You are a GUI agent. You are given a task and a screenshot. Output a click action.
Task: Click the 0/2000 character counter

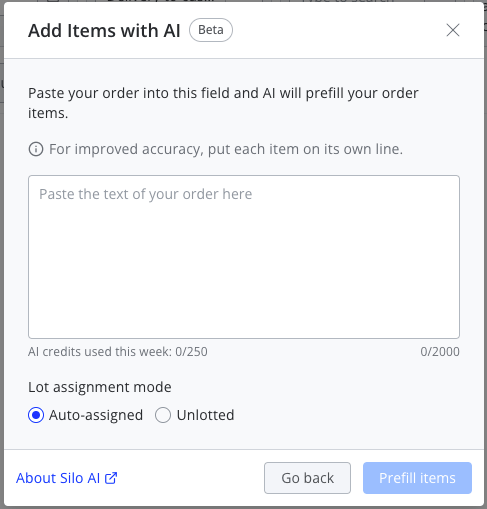click(440, 352)
